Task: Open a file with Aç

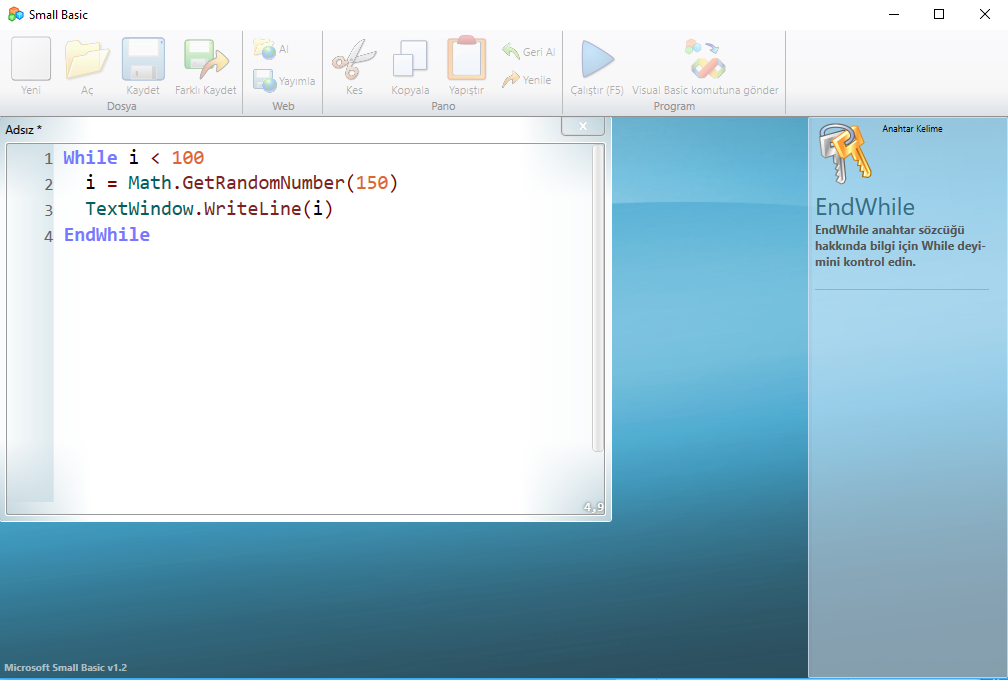Action: pyautogui.click(x=87, y=66)
